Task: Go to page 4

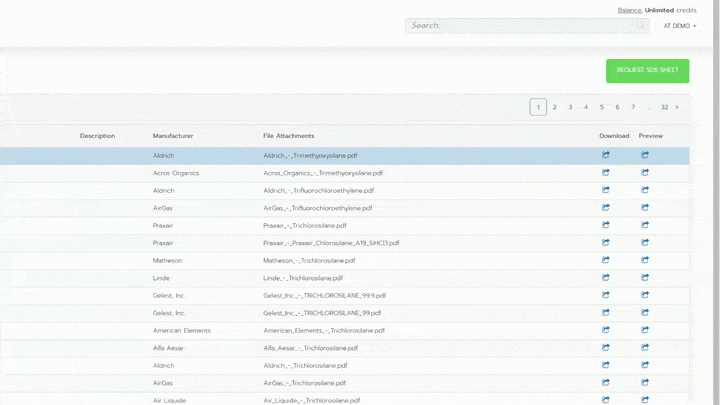Action: click(586, 107)
